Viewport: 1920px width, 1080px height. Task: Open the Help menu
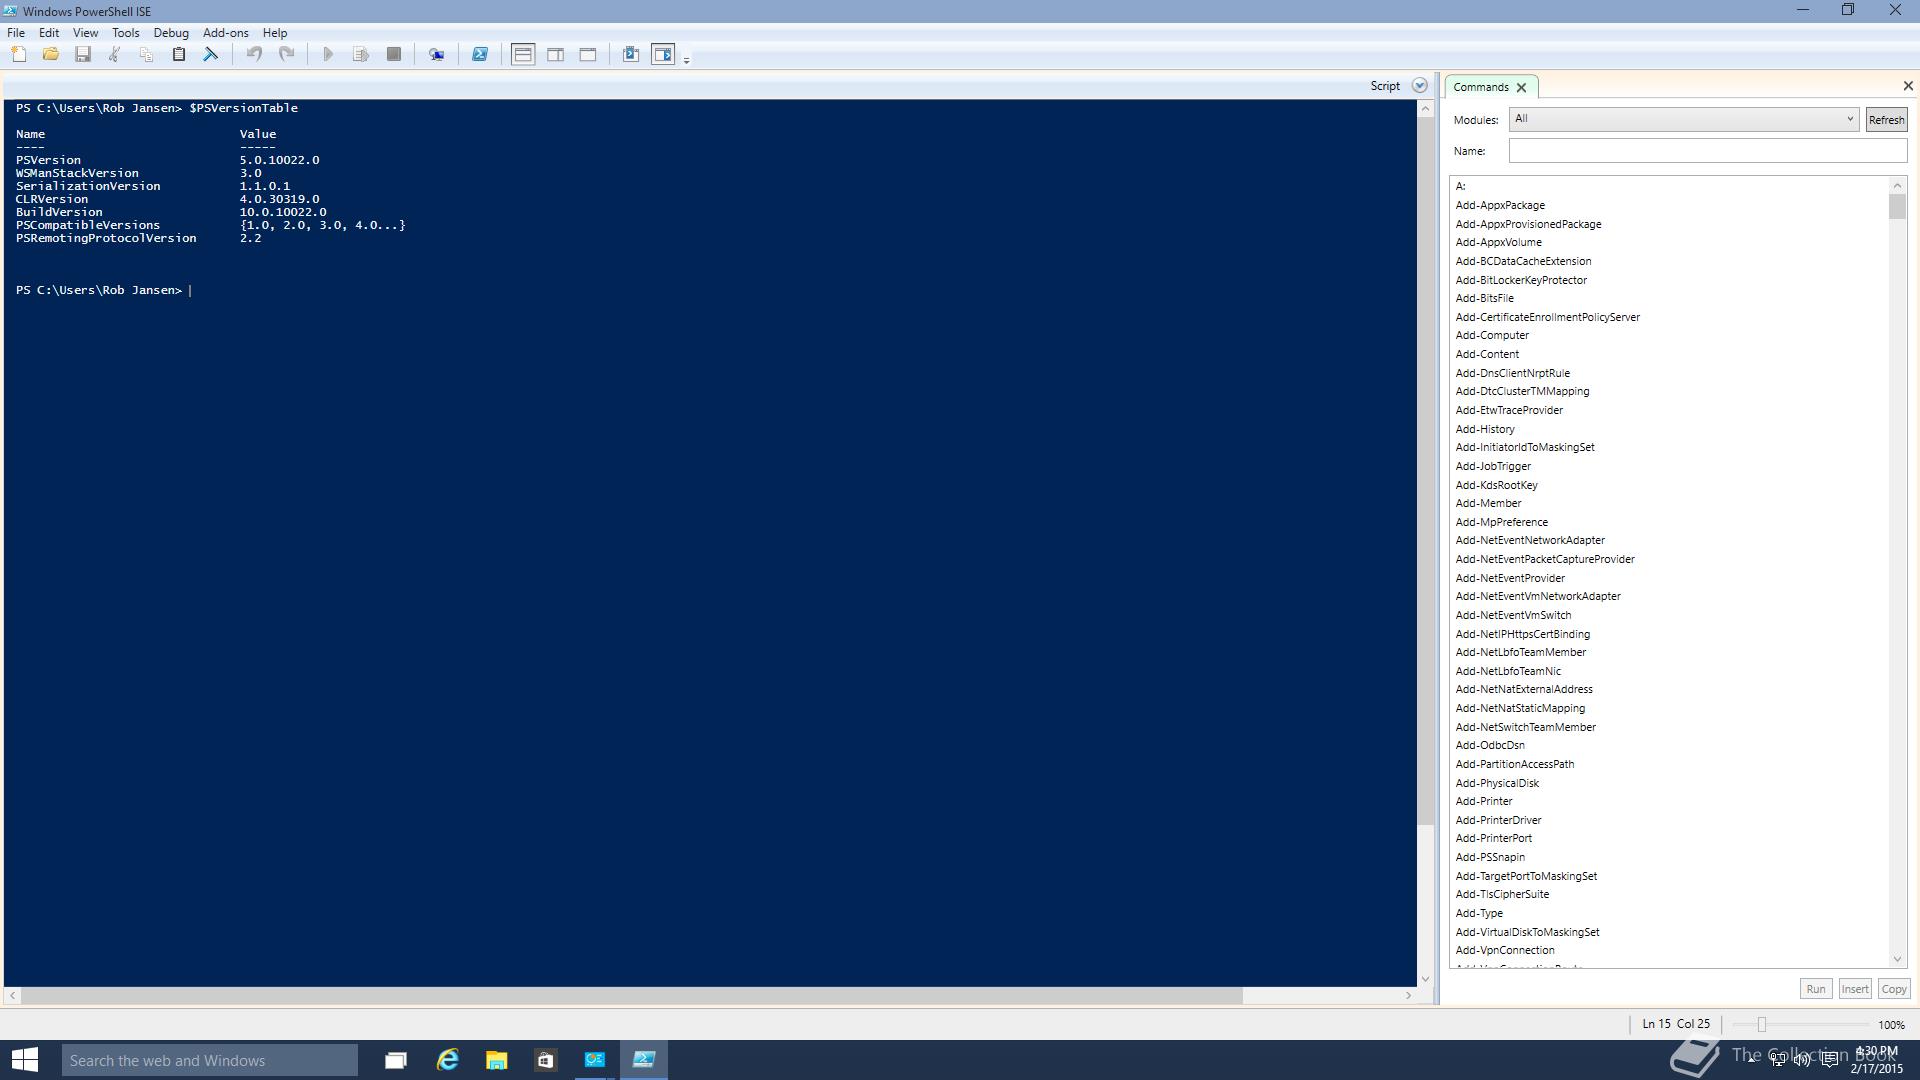click(x=274, y=33)
